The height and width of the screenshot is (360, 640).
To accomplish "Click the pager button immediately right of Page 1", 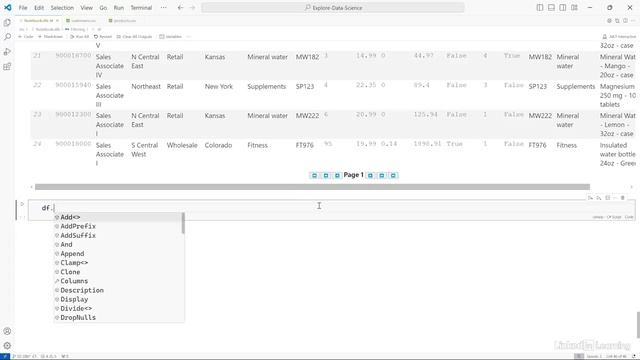I will tap(370, 176).
